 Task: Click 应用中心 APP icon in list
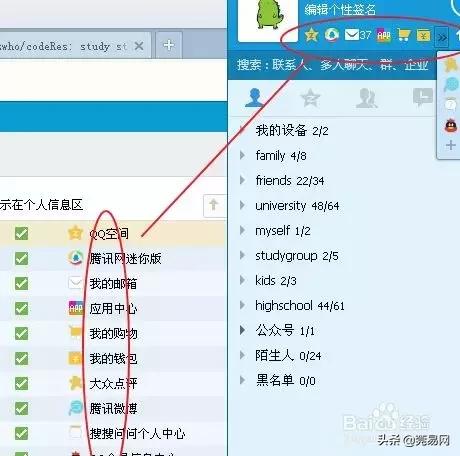tap(75, 308)
